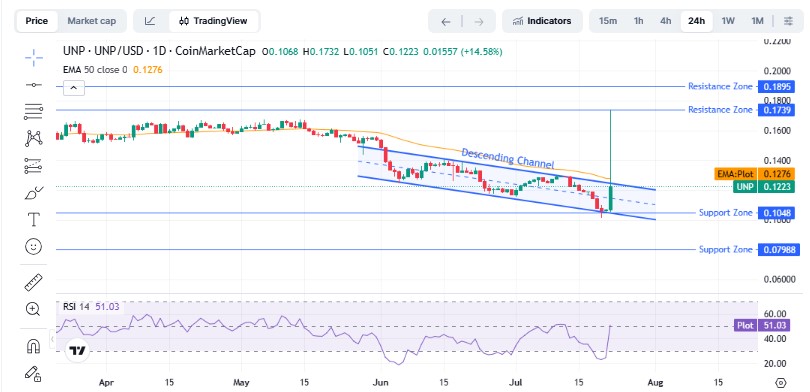Toggle the magnet snap mode
This screenshot has width=810, height=392.
pos(34,346)
